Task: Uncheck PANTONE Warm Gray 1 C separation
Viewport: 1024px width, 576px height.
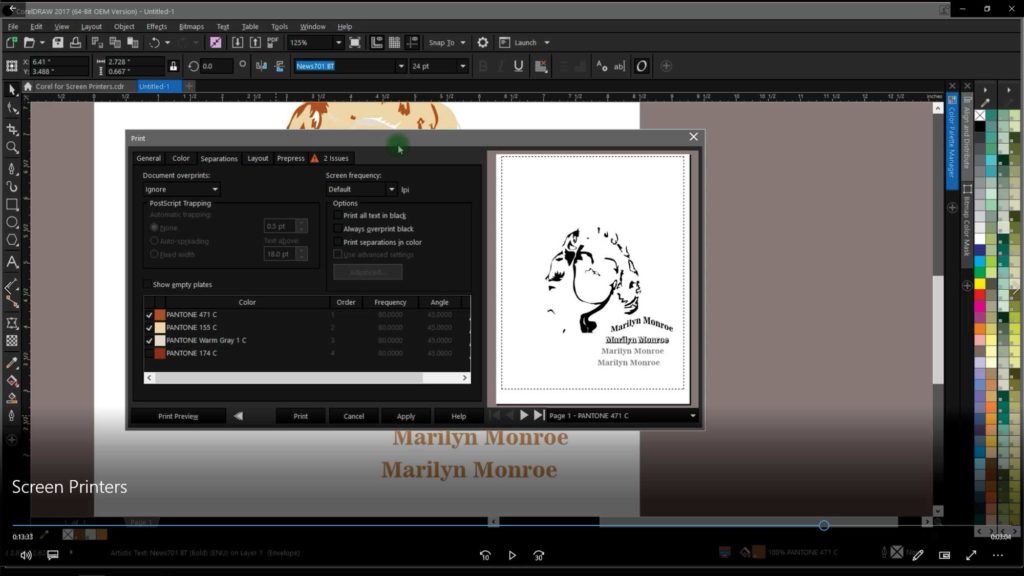Action: click(x=149, y=340)
